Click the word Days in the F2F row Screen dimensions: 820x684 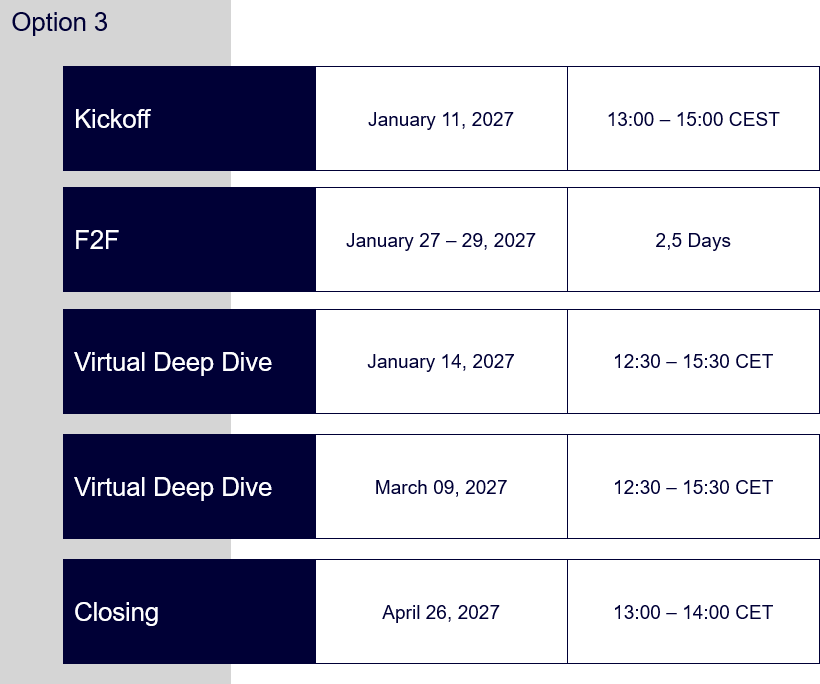tap(709, 241)
